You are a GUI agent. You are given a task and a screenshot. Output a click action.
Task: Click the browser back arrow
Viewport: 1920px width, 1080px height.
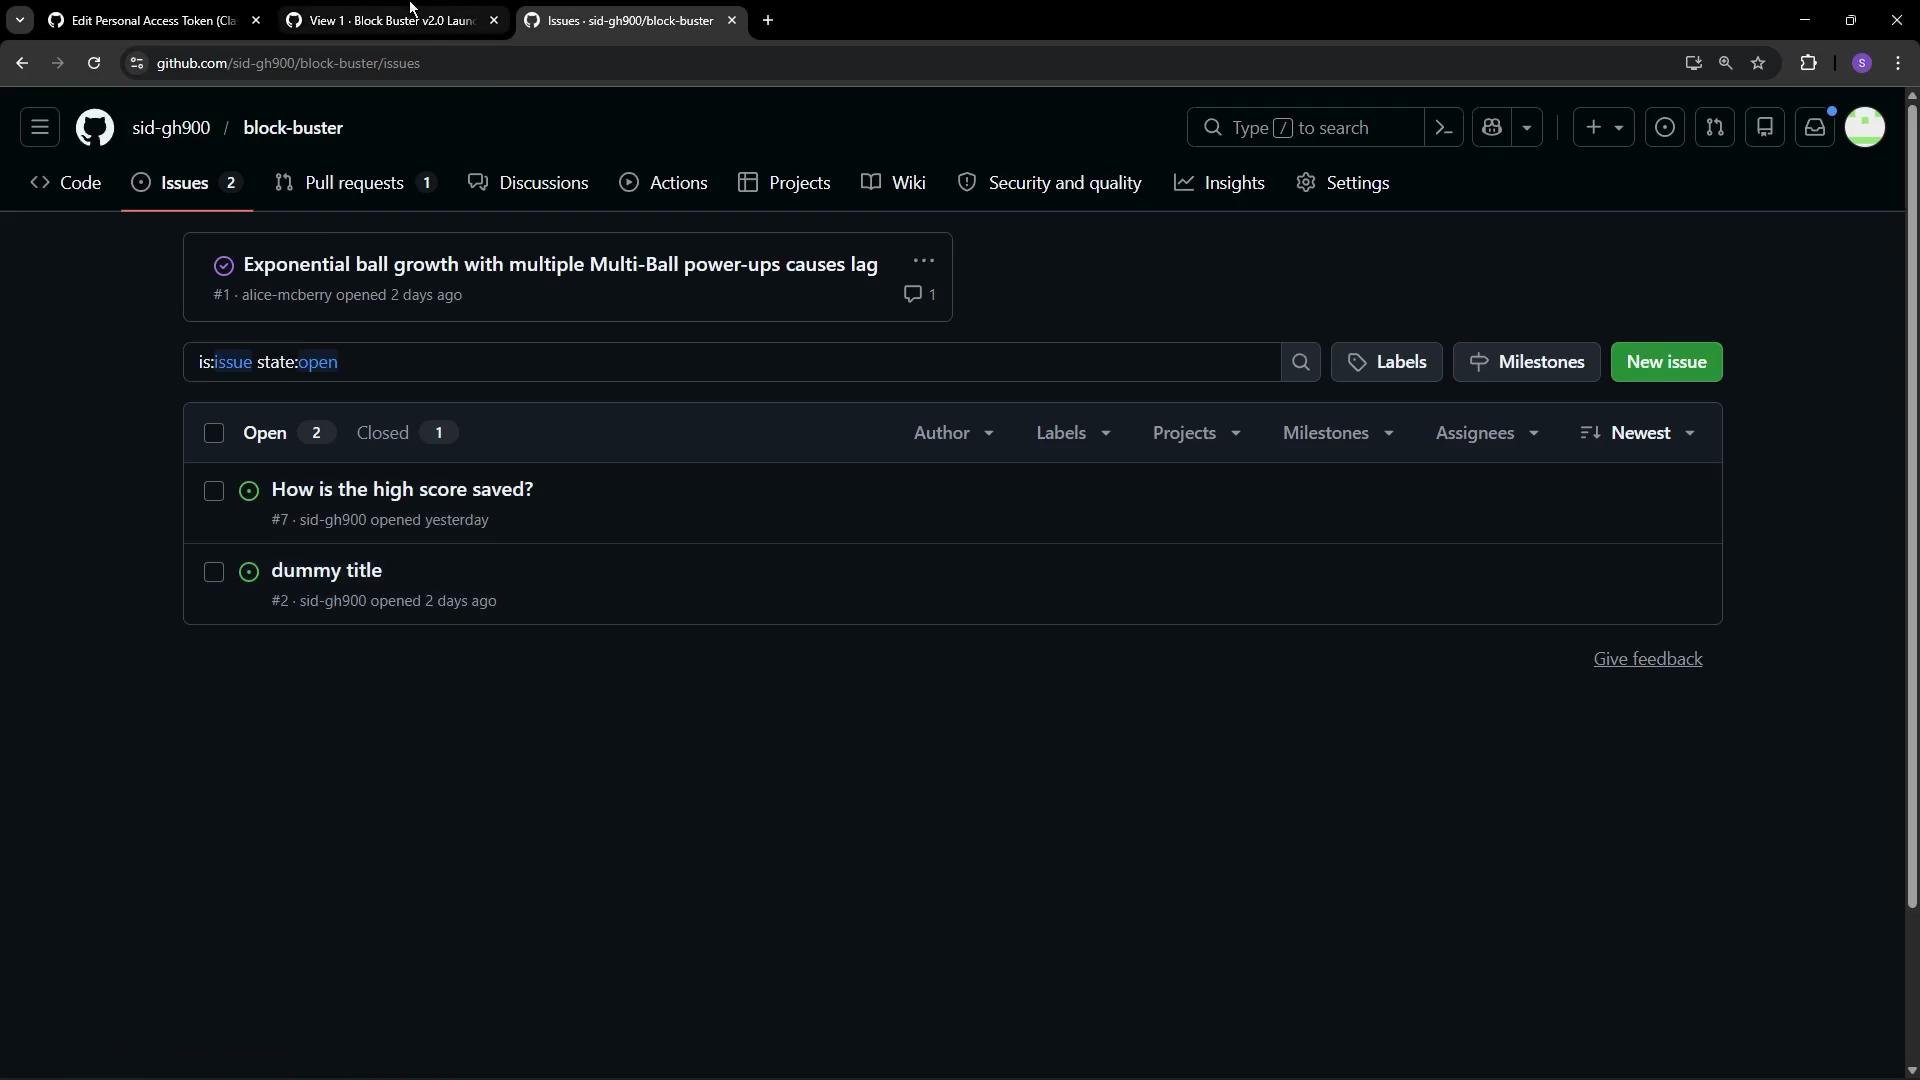tap(22, 63)
